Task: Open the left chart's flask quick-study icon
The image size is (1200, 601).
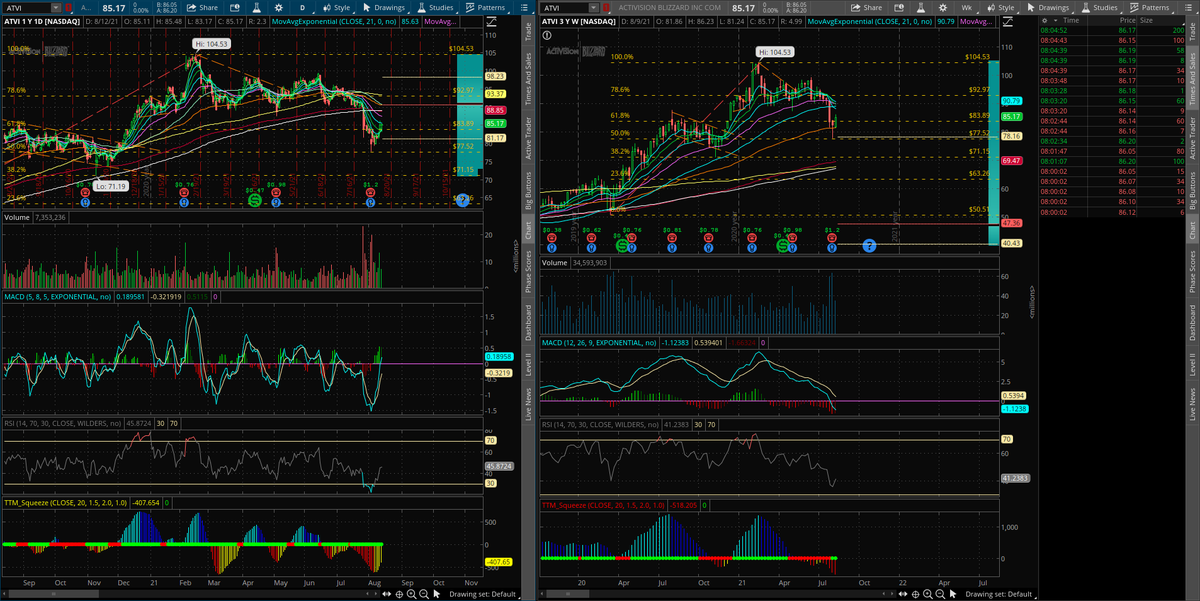Action: [x=256, y=8]
